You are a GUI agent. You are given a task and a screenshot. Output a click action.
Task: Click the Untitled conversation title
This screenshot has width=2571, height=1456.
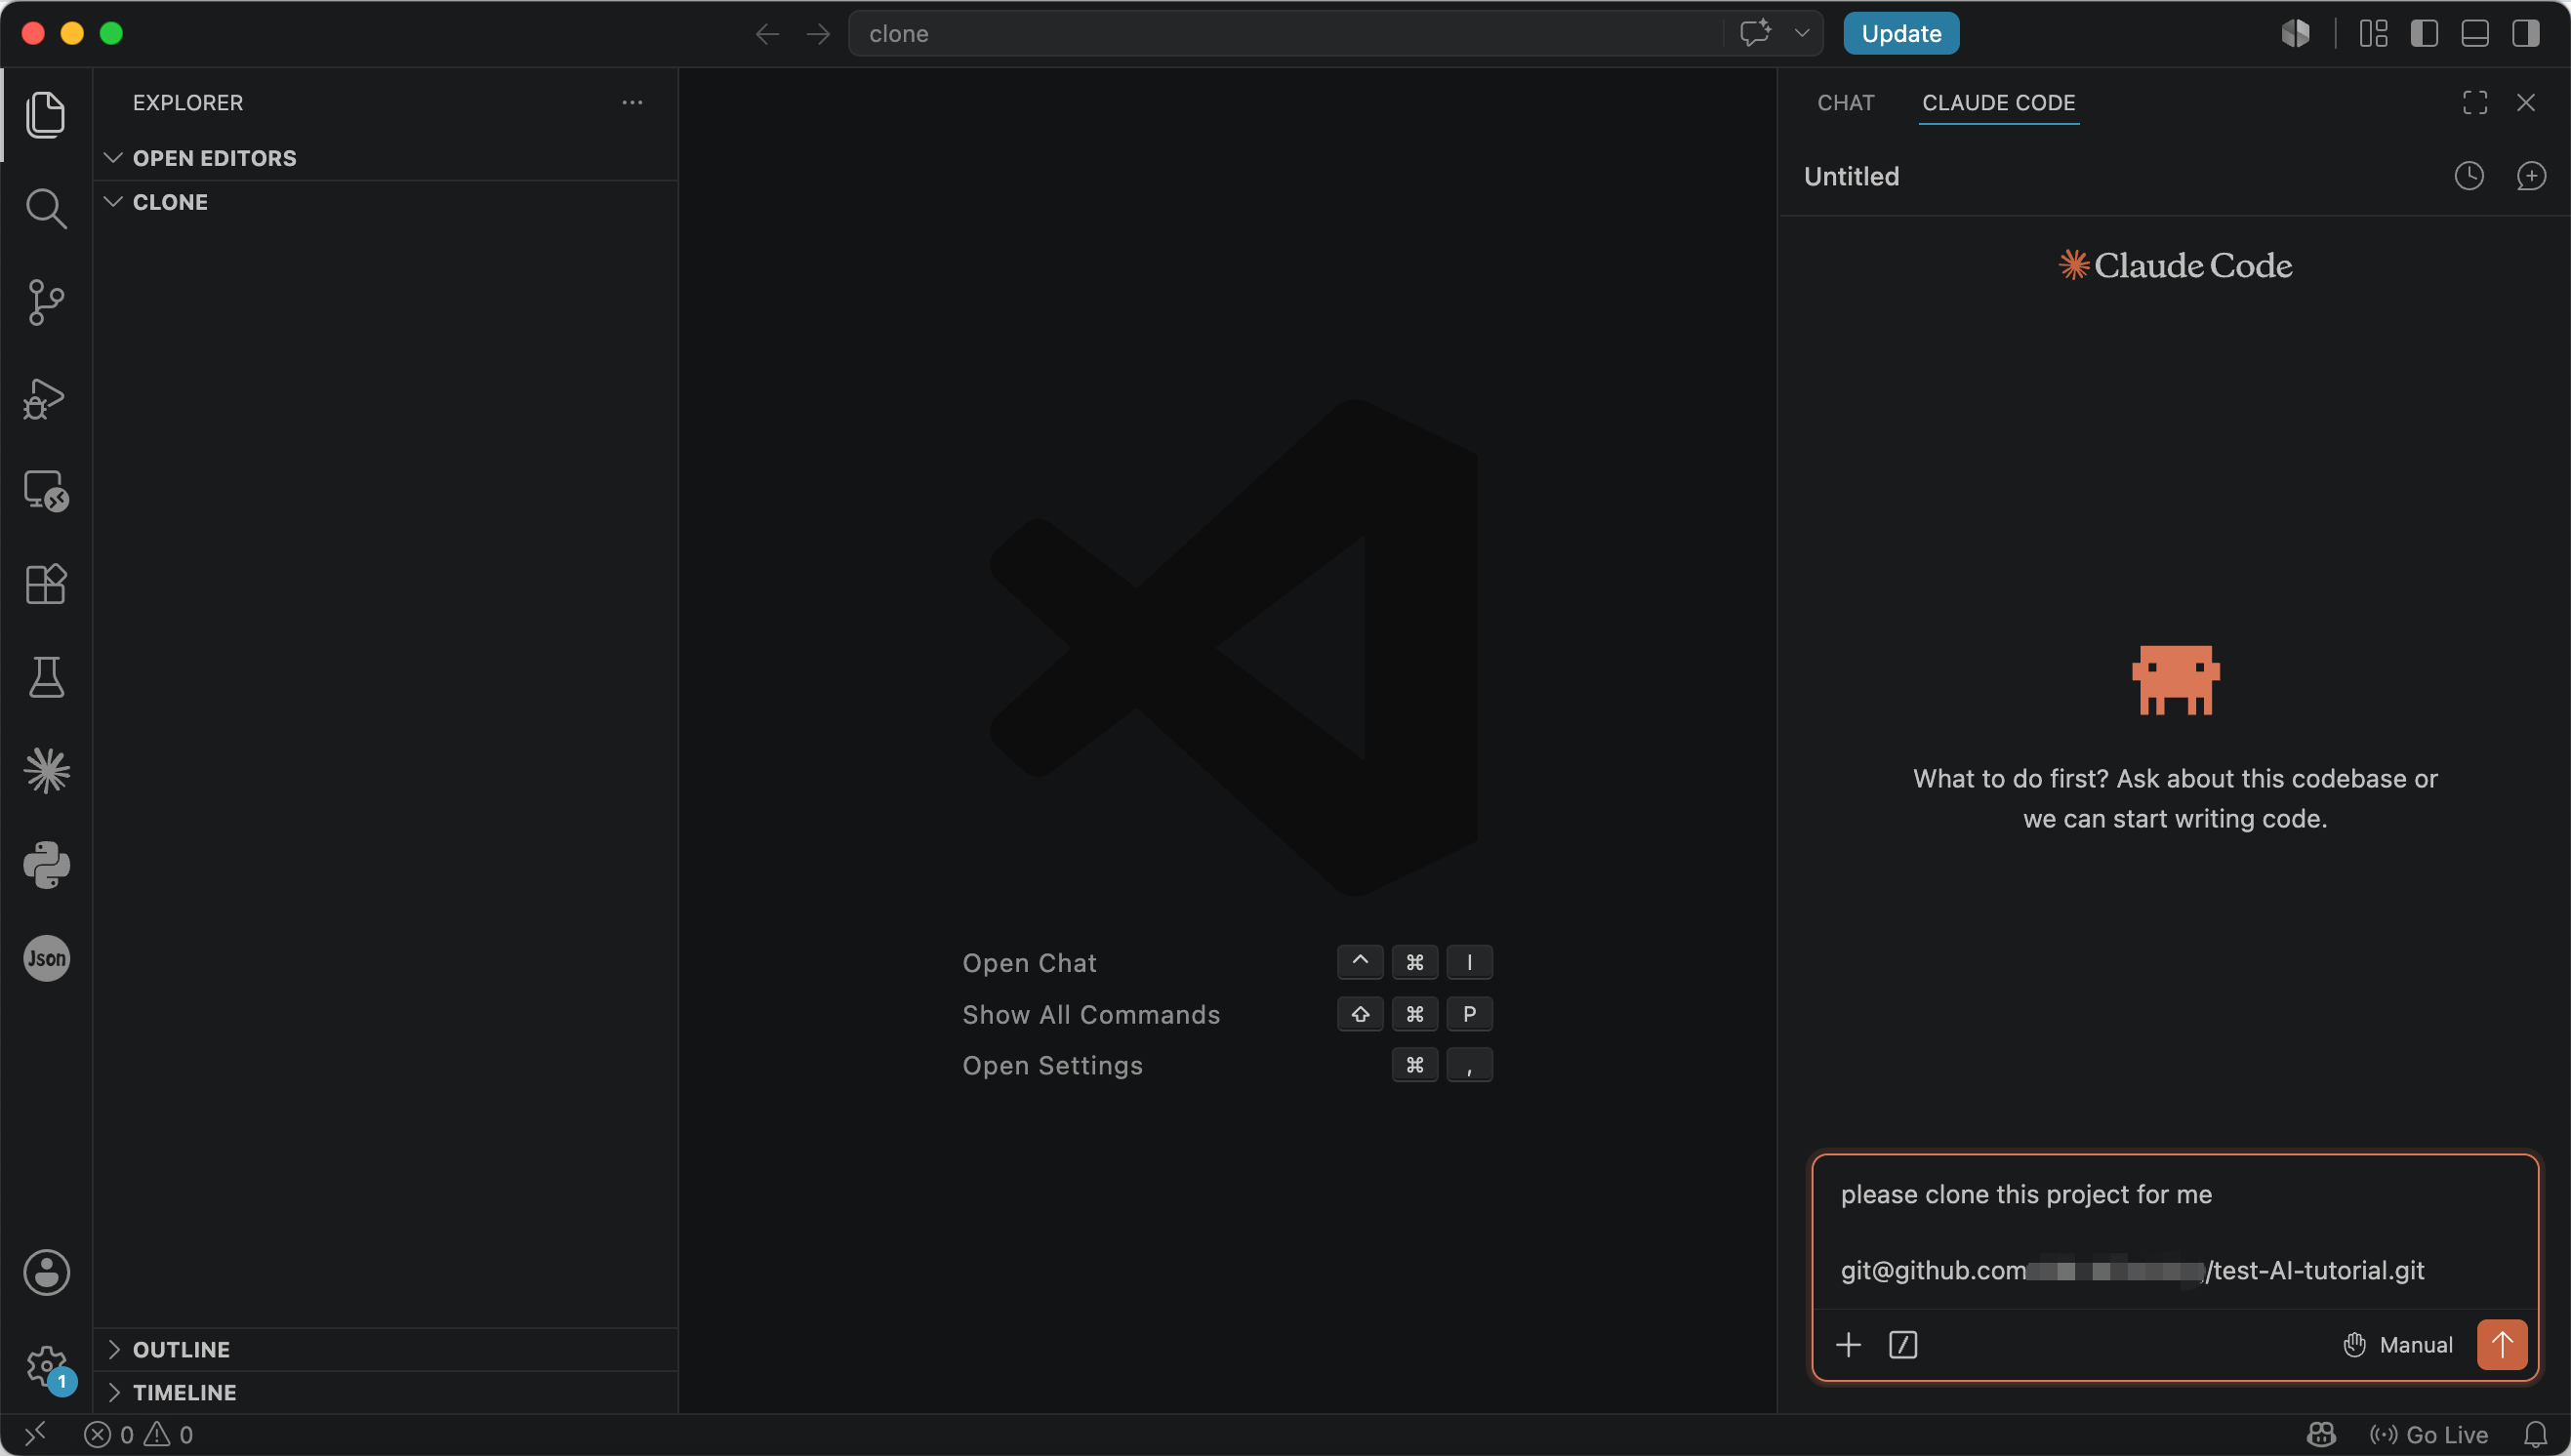click(1851, 177)
